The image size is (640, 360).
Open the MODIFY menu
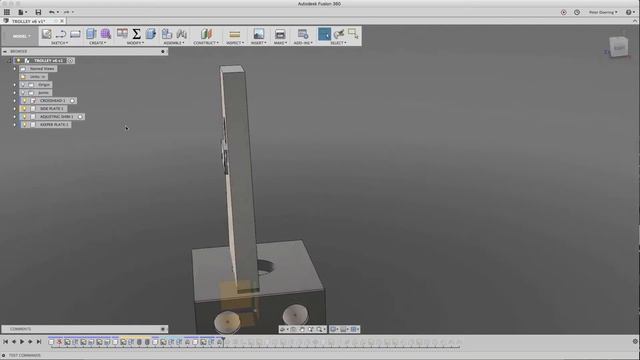click(x=135, y=43)
